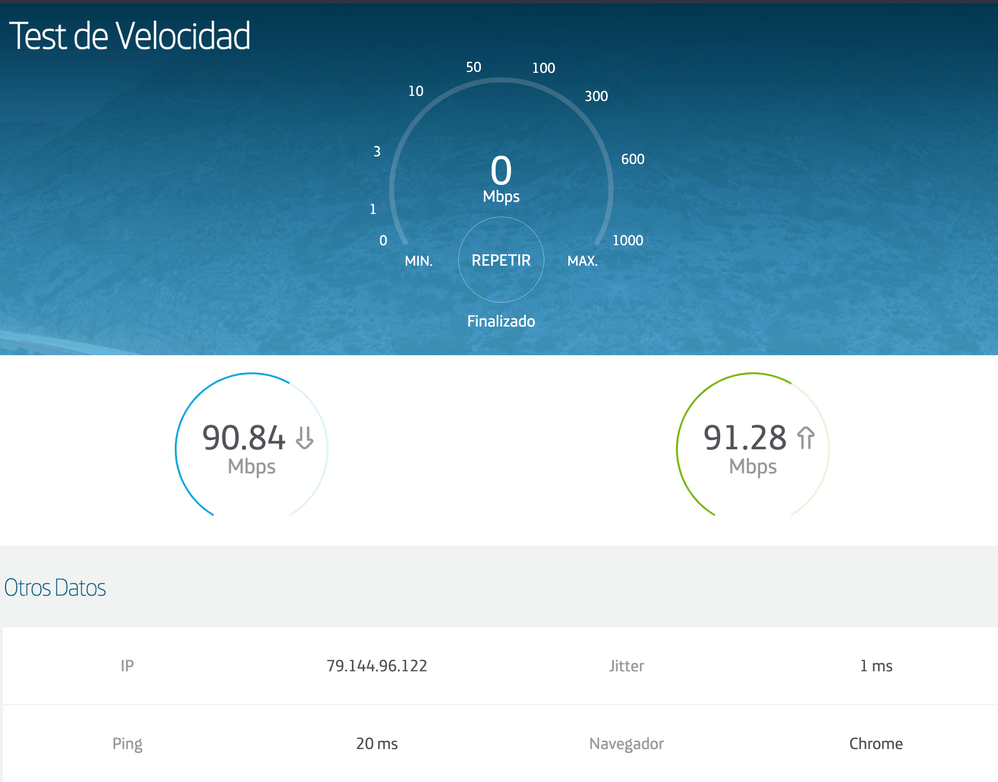Click the 1000 mark on the speedometer scale
998x782 pixels.
click(628, 240)
